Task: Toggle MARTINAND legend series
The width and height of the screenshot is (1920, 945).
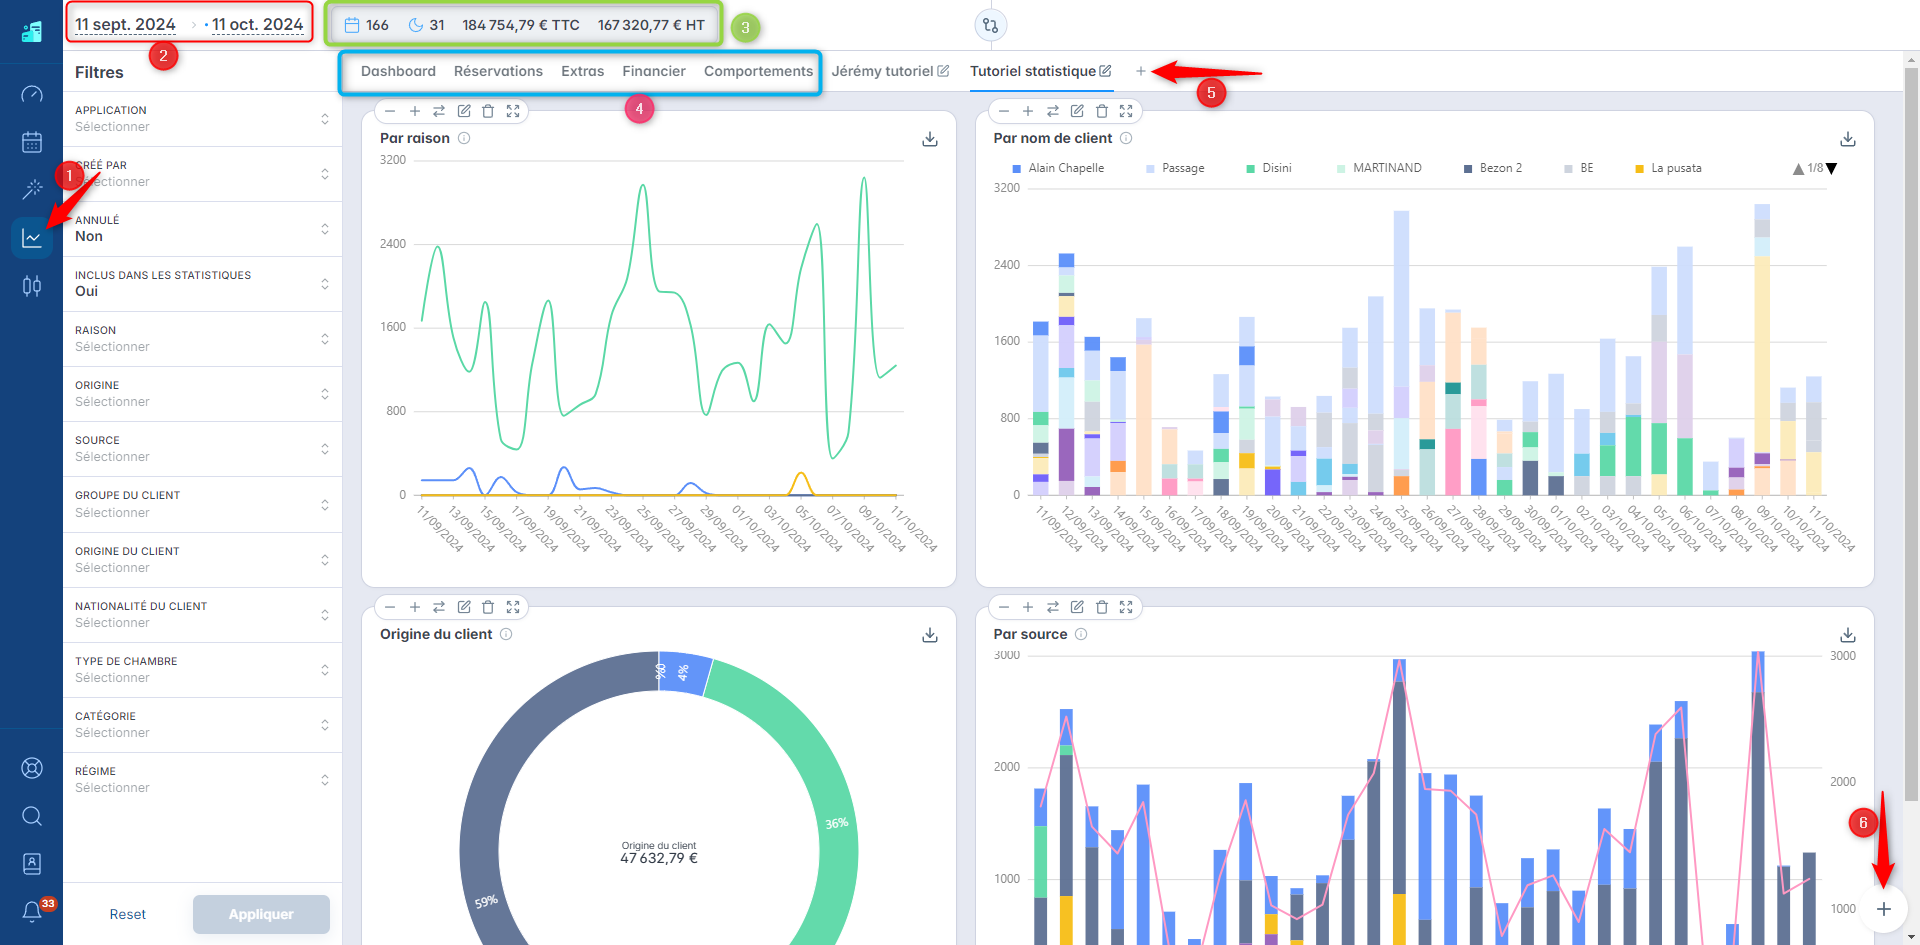Action: coord(1379,168)
